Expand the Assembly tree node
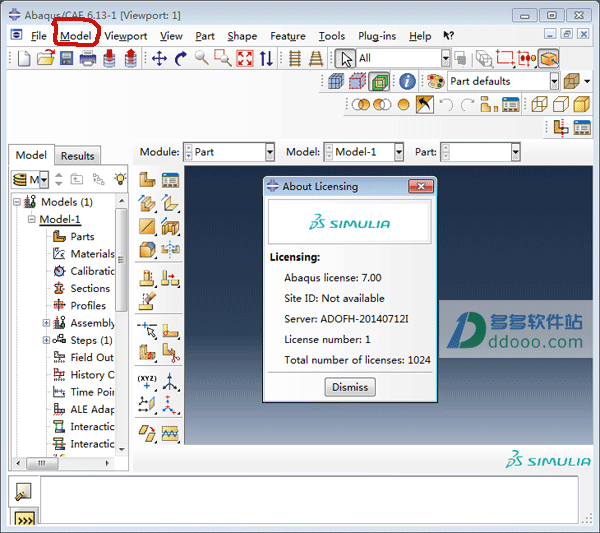 46,323
